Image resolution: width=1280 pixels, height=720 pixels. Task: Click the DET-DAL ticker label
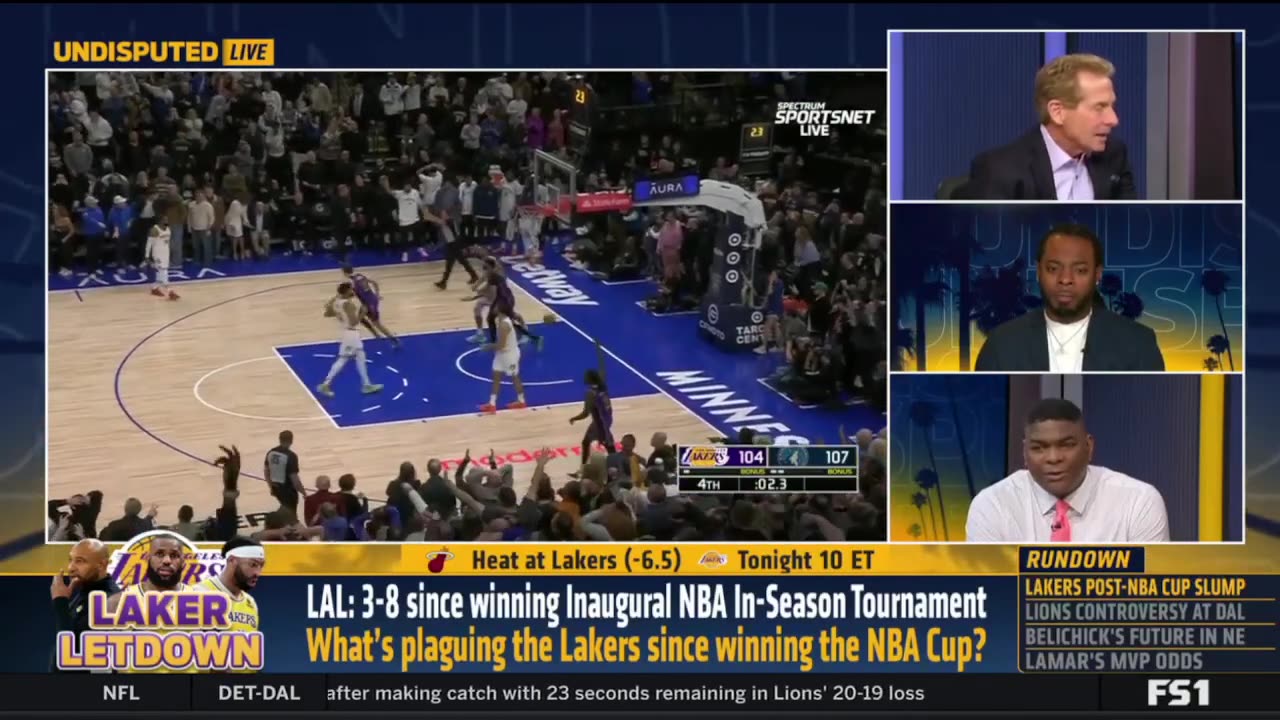(x=259, y=693)
